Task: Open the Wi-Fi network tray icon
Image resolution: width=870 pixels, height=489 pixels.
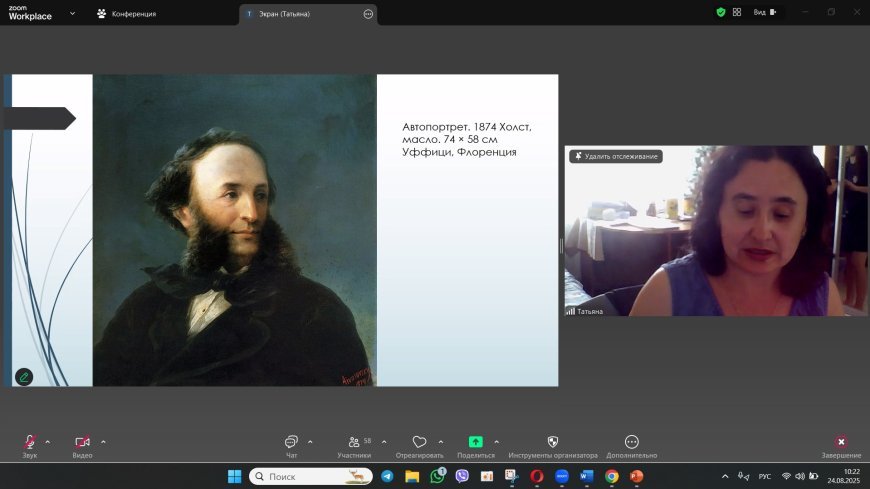Action: click(786, 476)
